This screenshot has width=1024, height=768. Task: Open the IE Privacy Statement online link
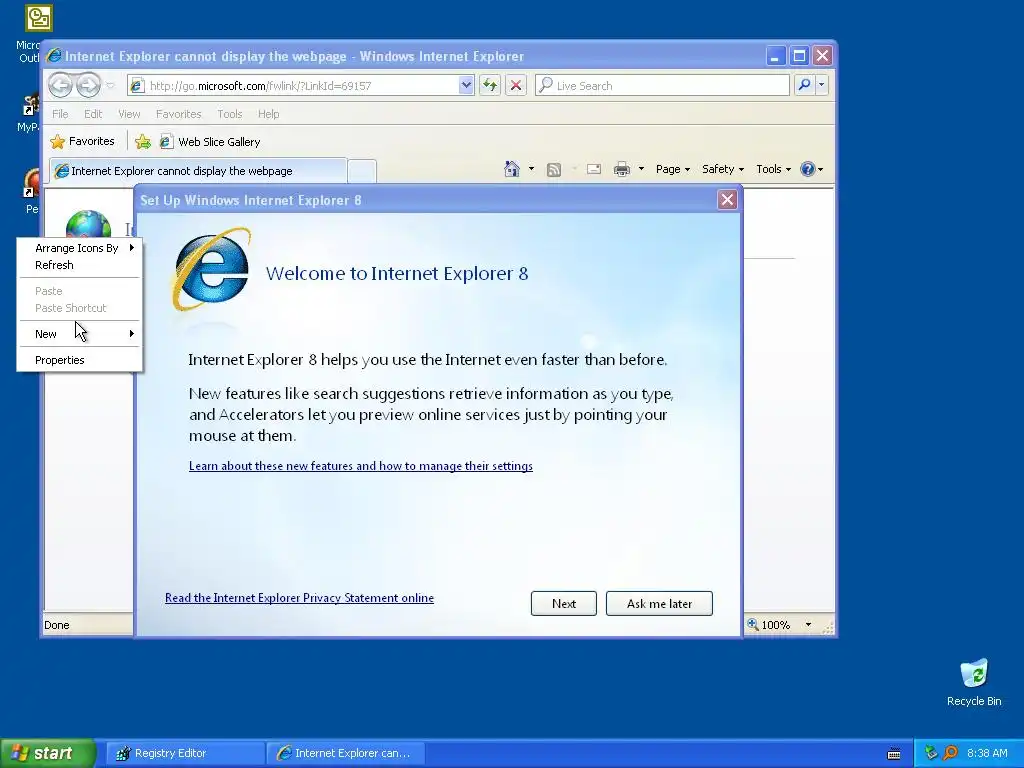[299, 598]
